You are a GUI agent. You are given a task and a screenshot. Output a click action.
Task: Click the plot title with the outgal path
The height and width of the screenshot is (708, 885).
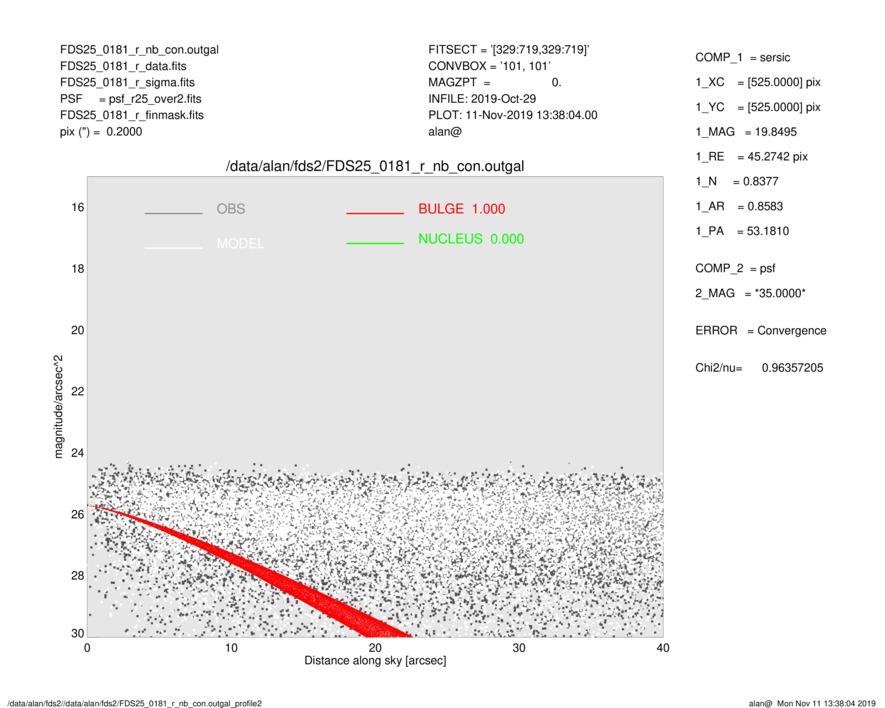point(375,166)
